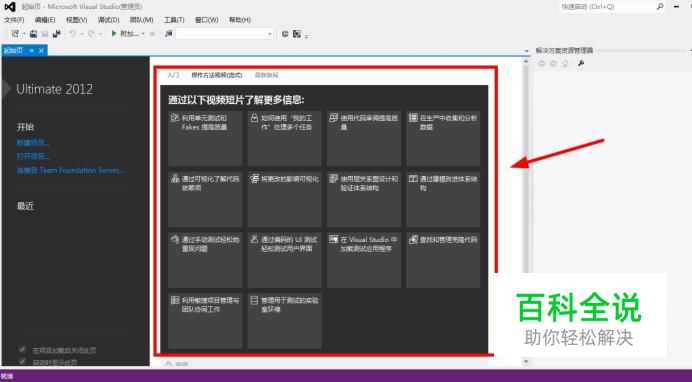Click the Solution Explorer Forward icon

click(x=553, y=64)
